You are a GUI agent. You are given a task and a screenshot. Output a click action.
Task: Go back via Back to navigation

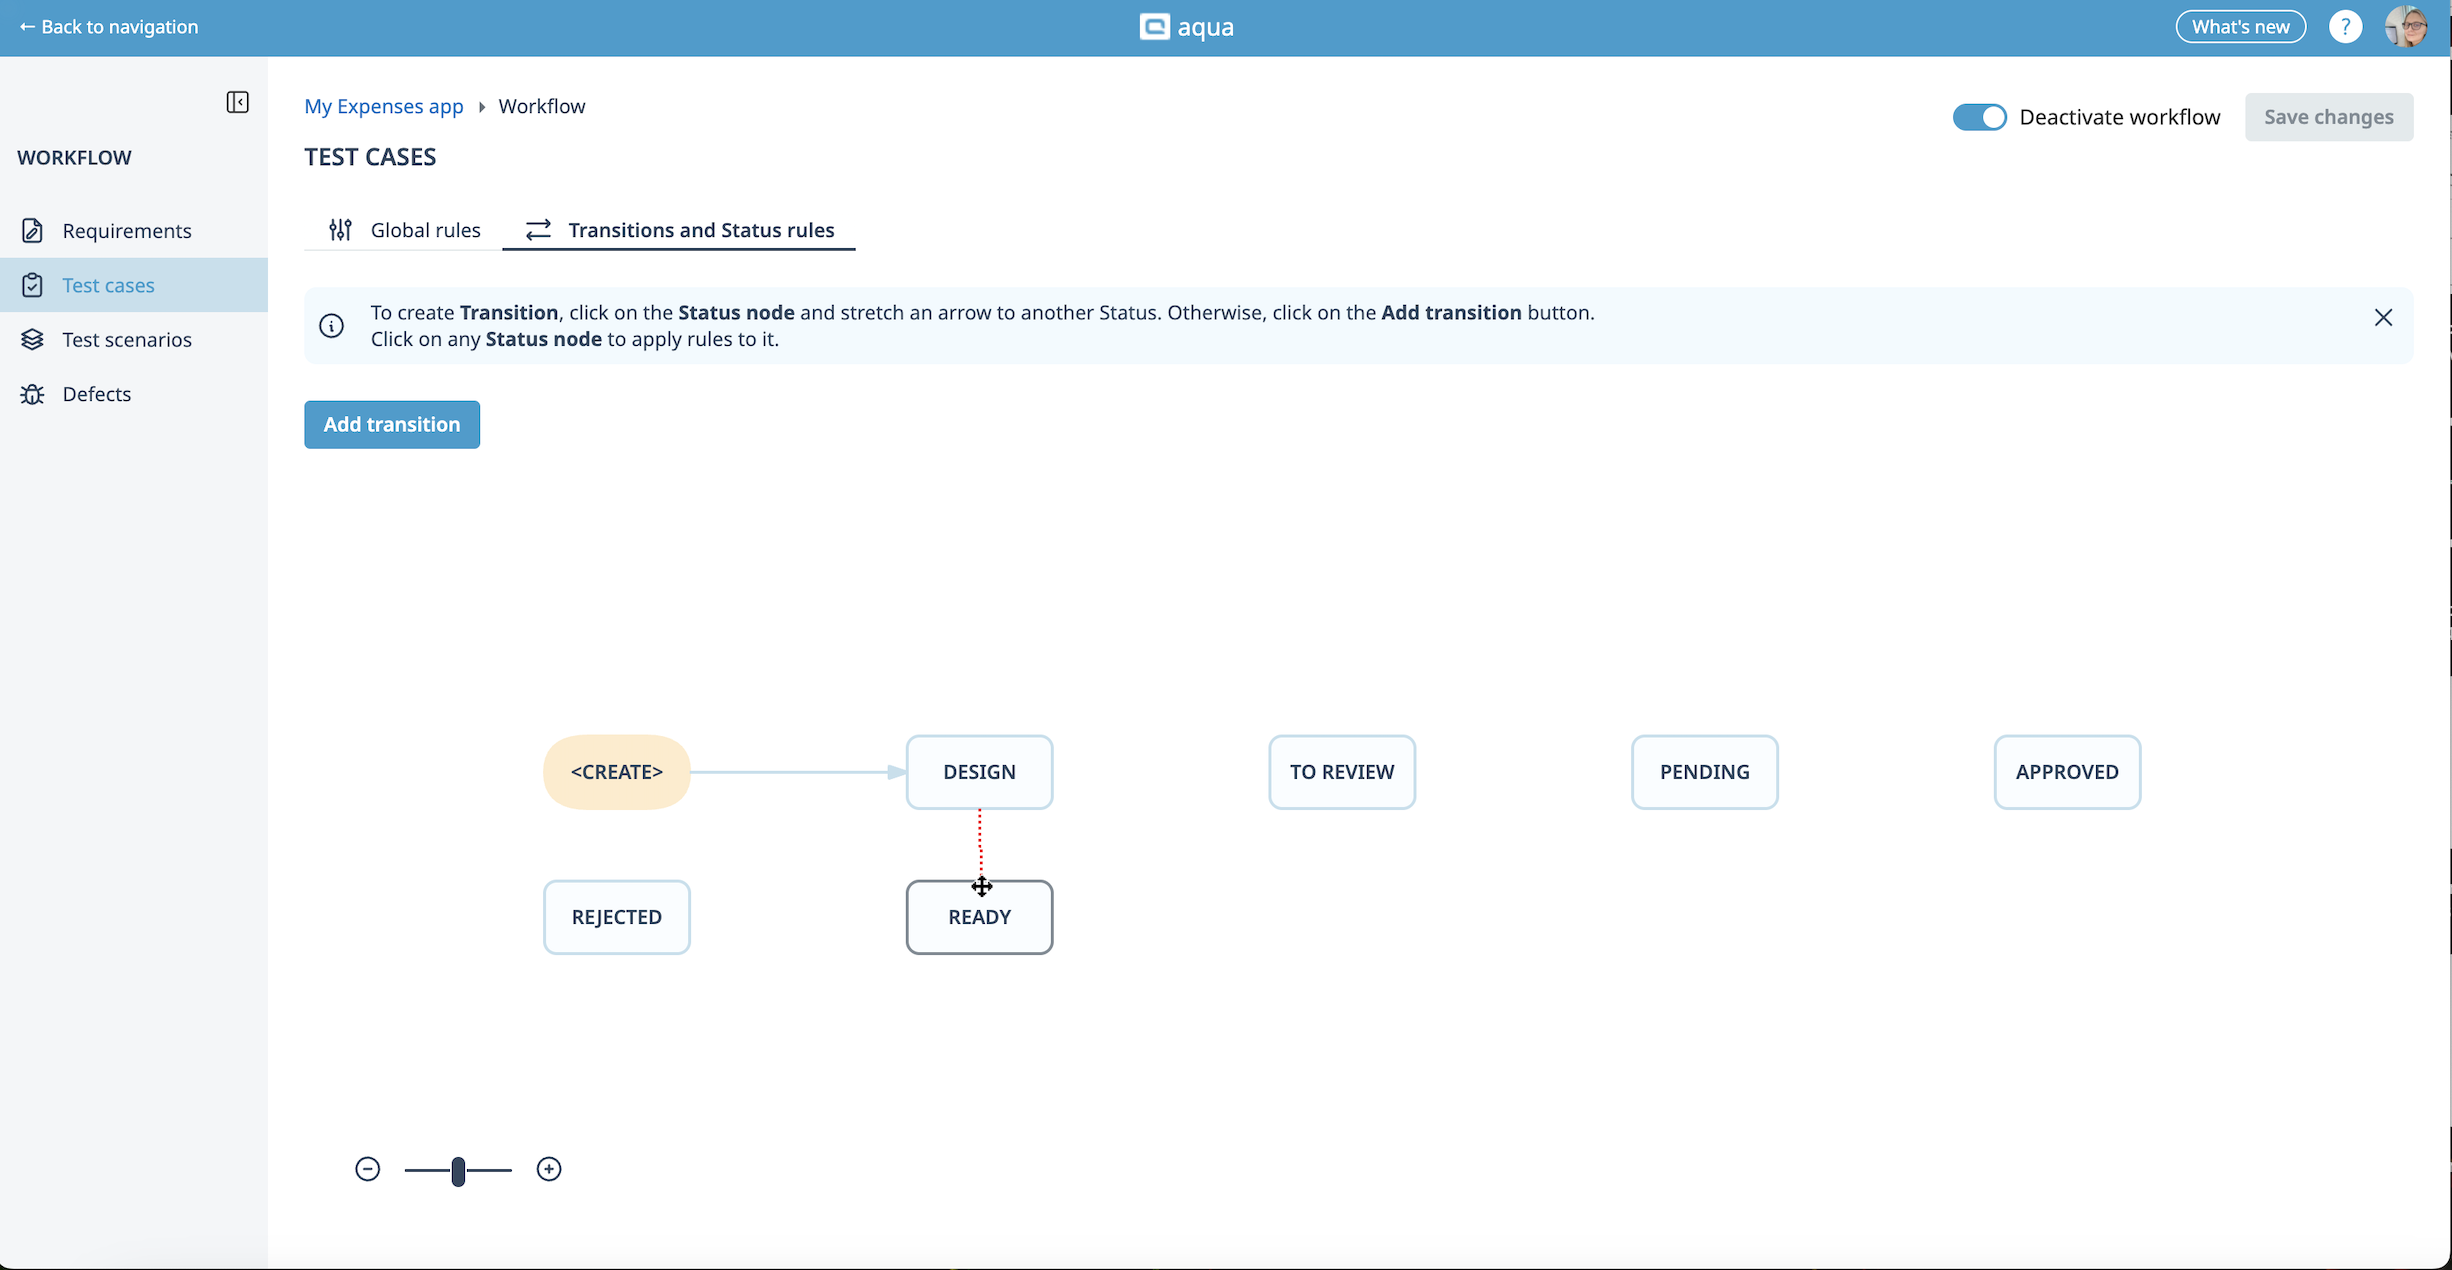tap(109, 27)
